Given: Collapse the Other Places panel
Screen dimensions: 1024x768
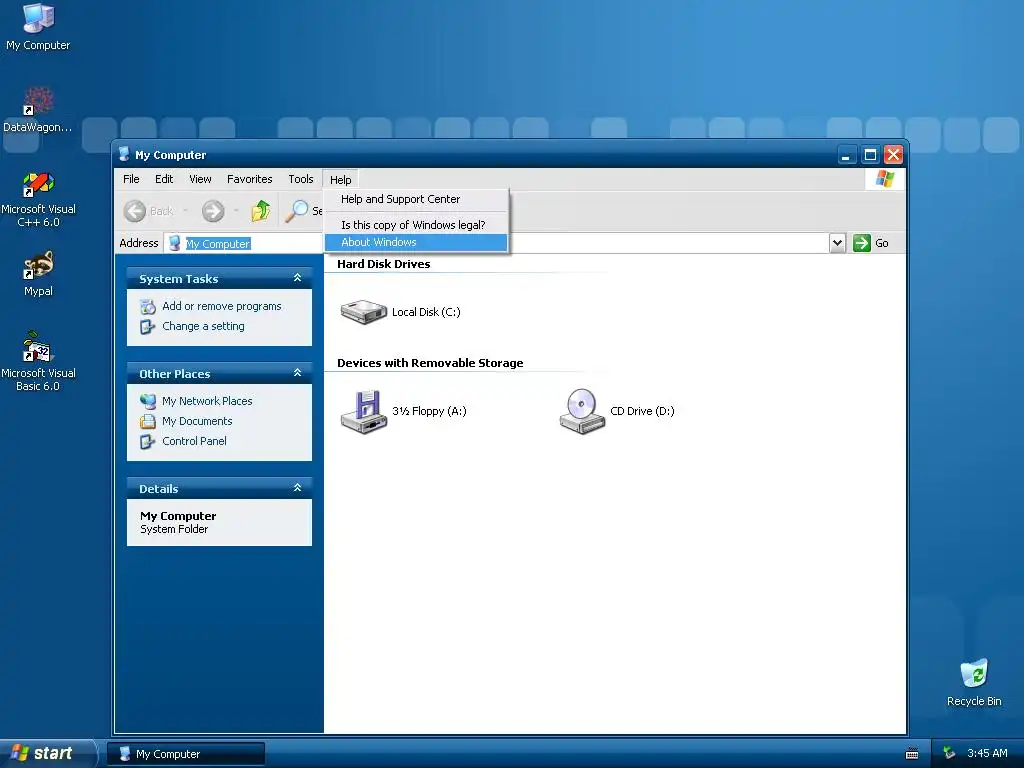Looking at the screenshot, I should point(297,373).
